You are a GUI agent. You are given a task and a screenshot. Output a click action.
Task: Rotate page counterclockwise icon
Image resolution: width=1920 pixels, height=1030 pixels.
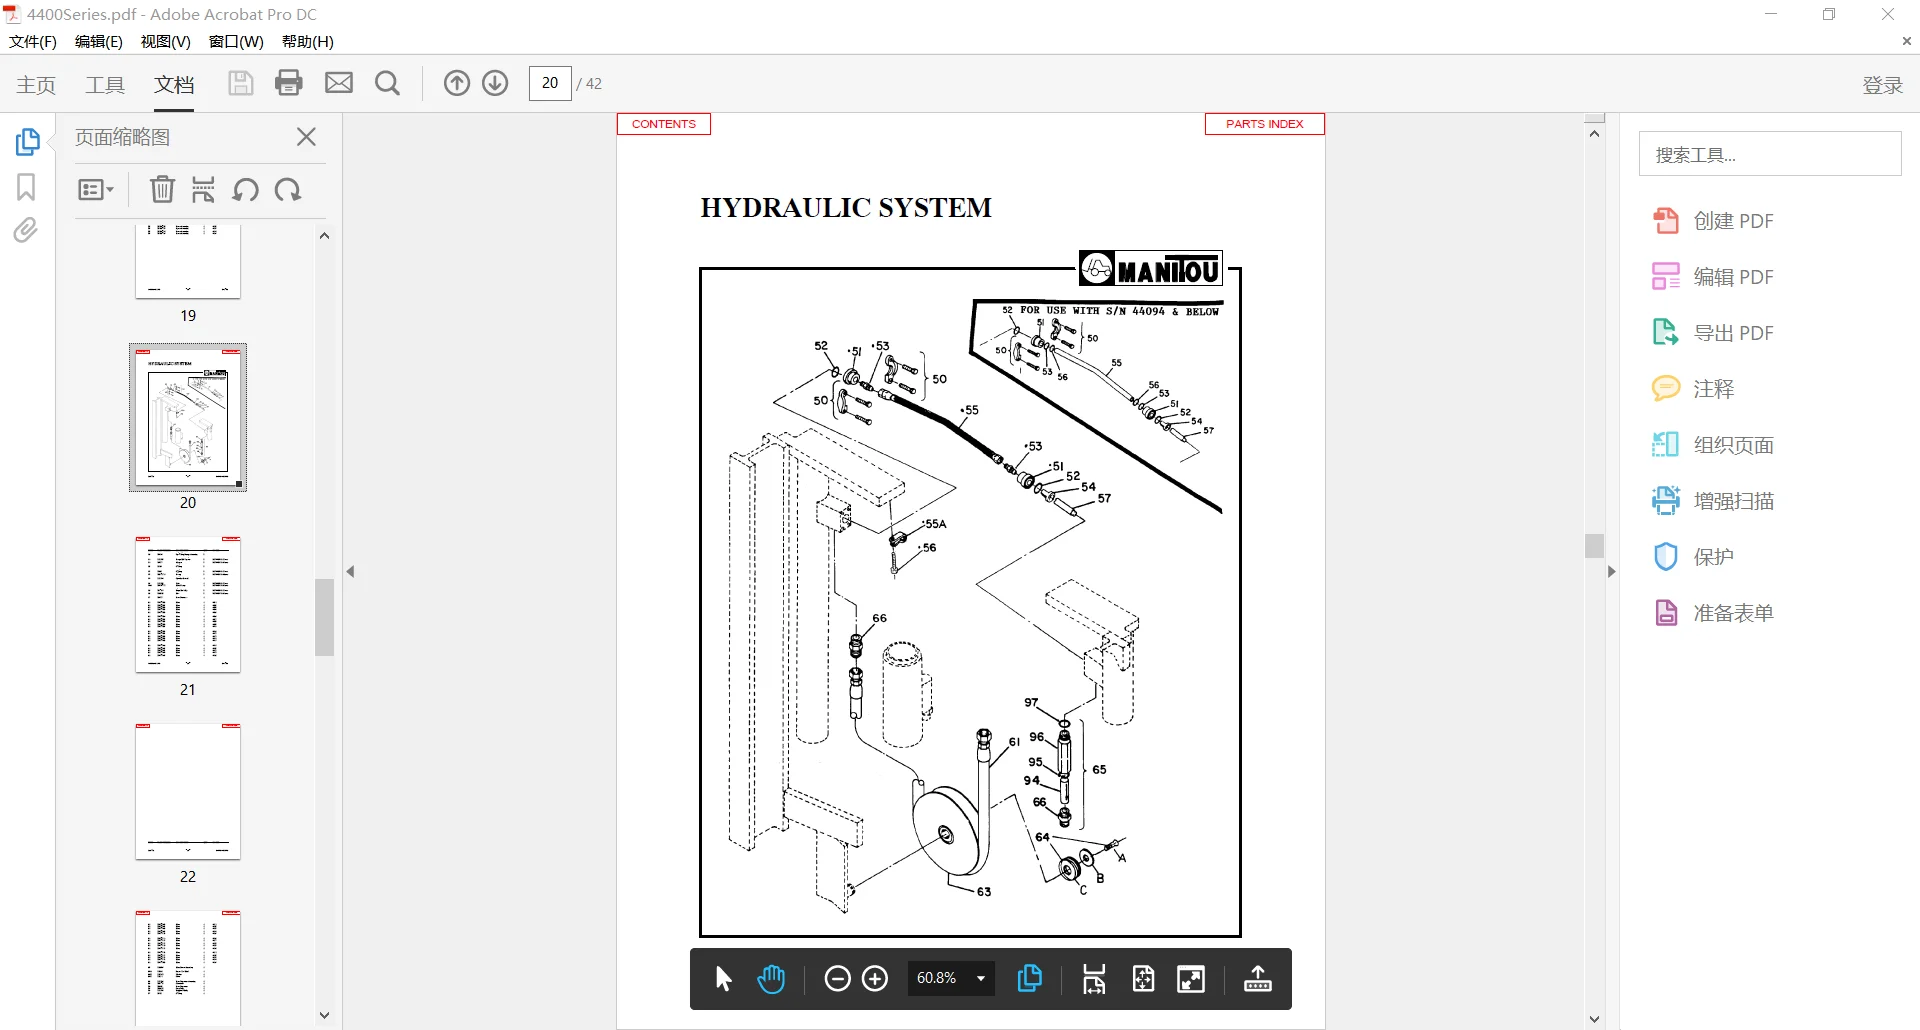[246, 189]
